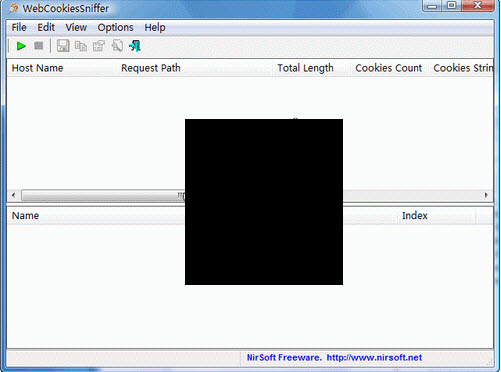
Task: Open the properties icon in the toolbar
Action: [x=99, y=46]
